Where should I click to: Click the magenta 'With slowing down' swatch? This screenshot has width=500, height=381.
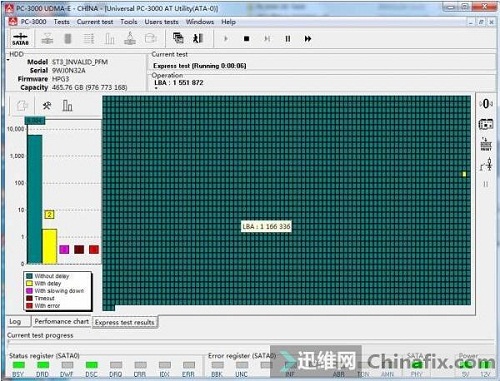64,249
